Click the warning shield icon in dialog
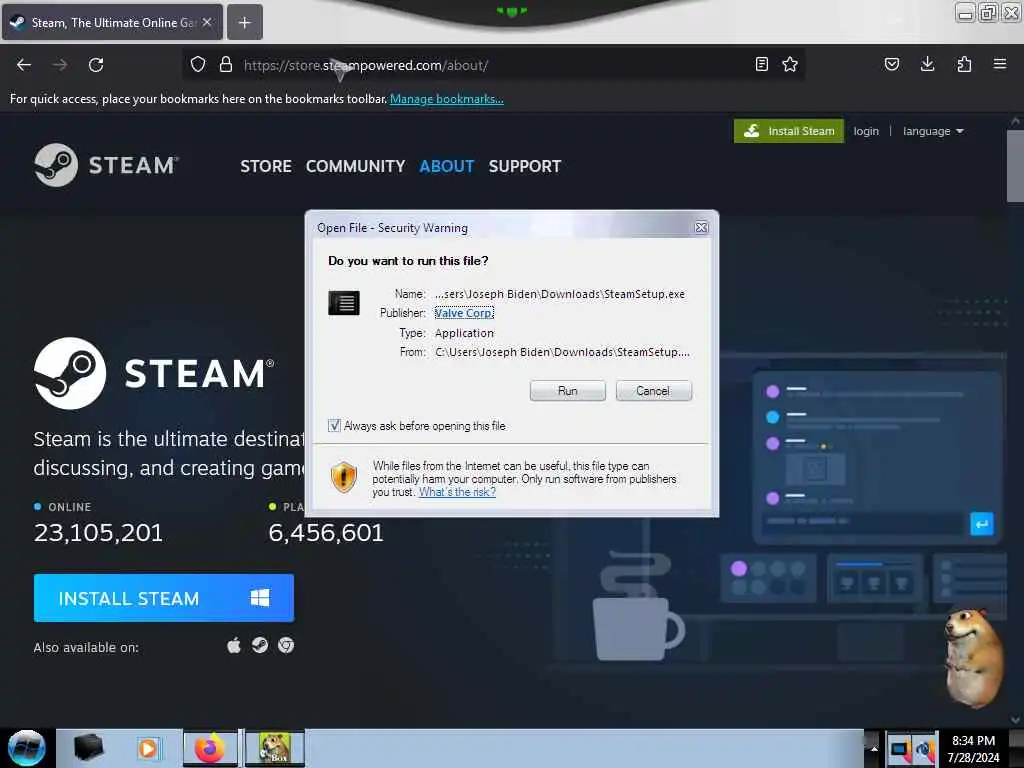Screen dimensions: 1024x768 click(344, 477)
